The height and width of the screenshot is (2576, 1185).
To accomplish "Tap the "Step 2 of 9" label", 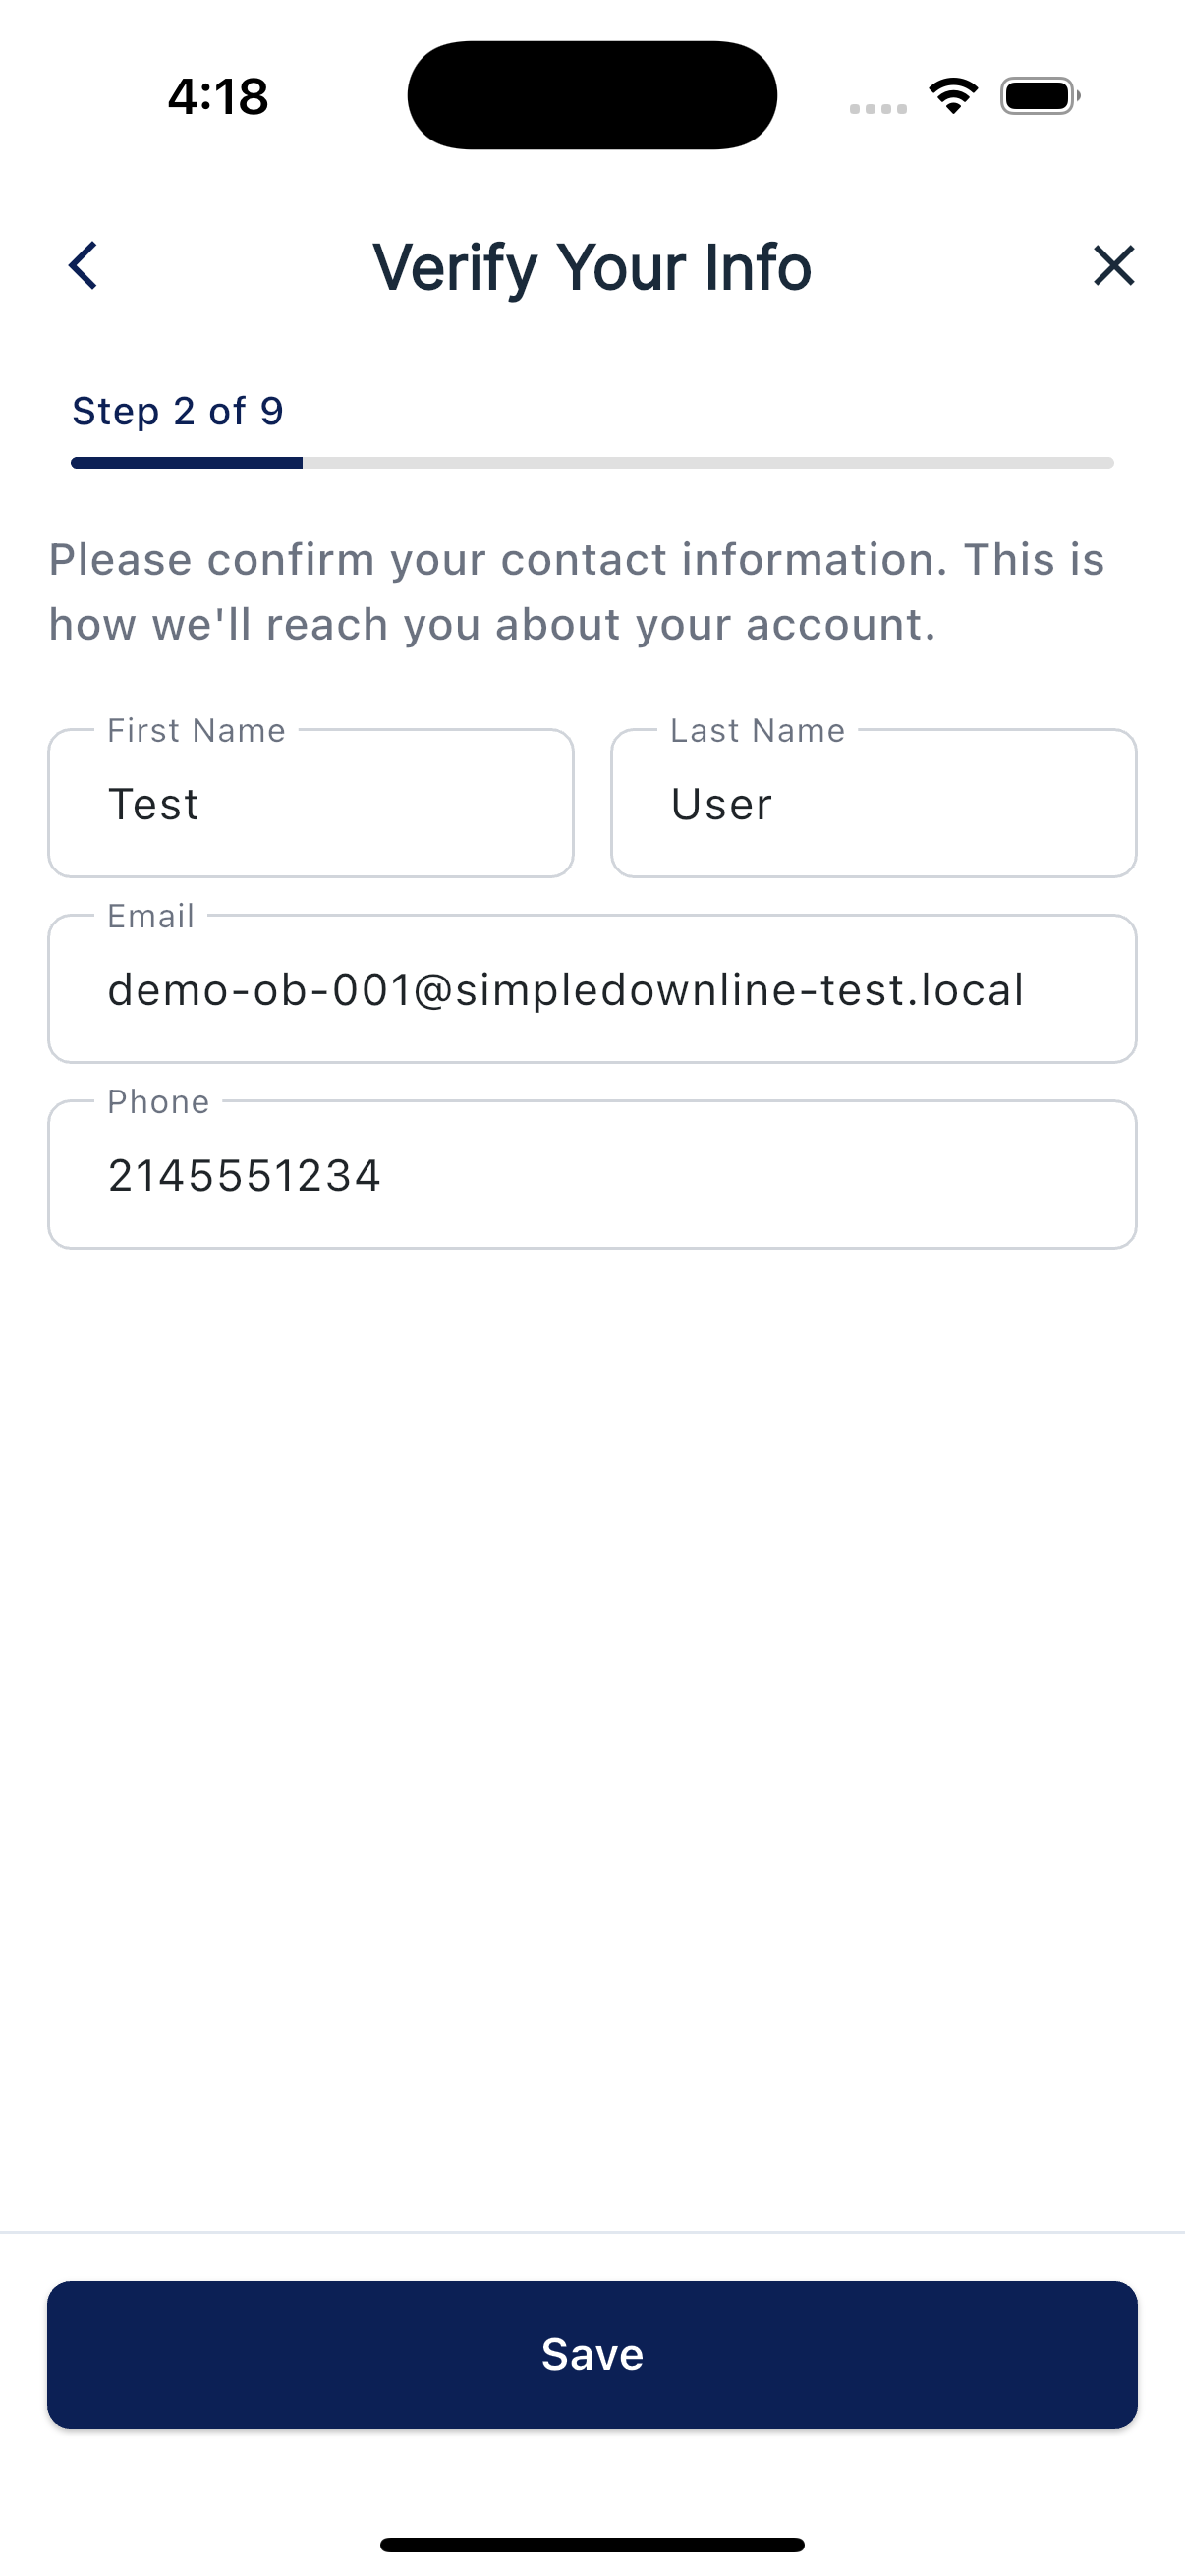I will (x=178, y=411).
